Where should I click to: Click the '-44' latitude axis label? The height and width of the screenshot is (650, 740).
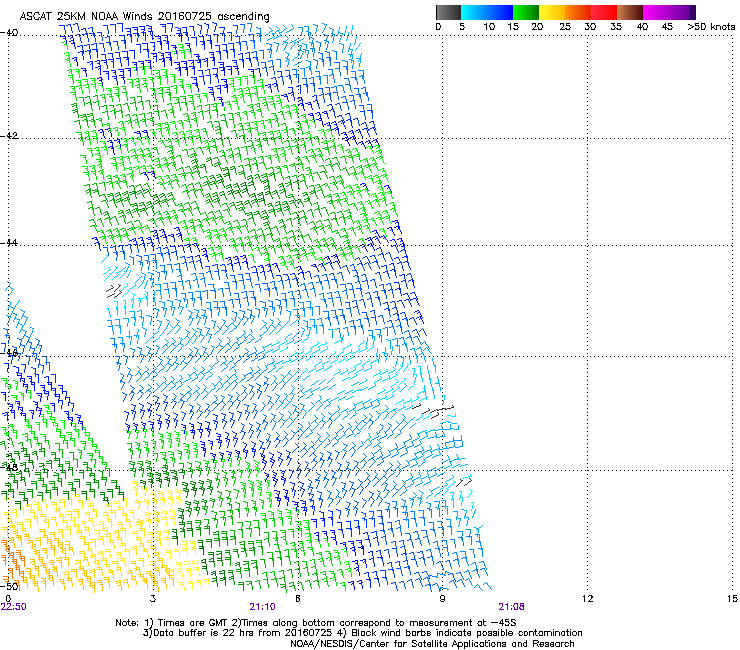(x=10, y=243)
